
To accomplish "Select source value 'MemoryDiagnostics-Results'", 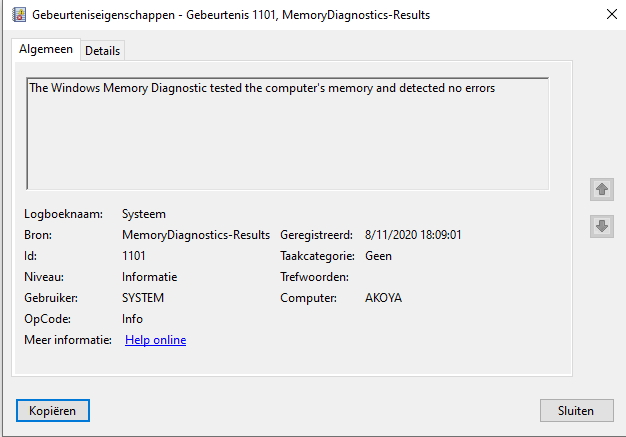I will click(x=196, y=235).
